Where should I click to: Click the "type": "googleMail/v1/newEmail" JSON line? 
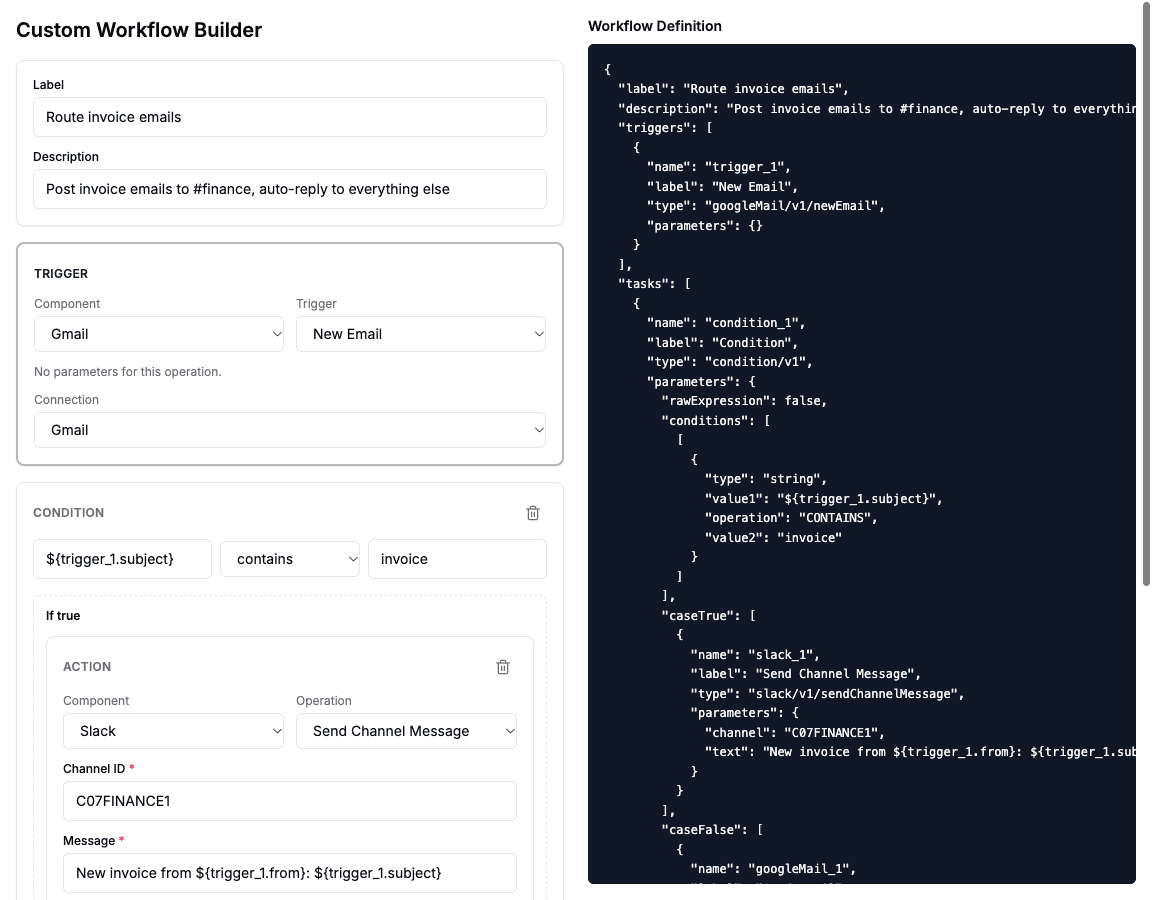coord(766,206)
